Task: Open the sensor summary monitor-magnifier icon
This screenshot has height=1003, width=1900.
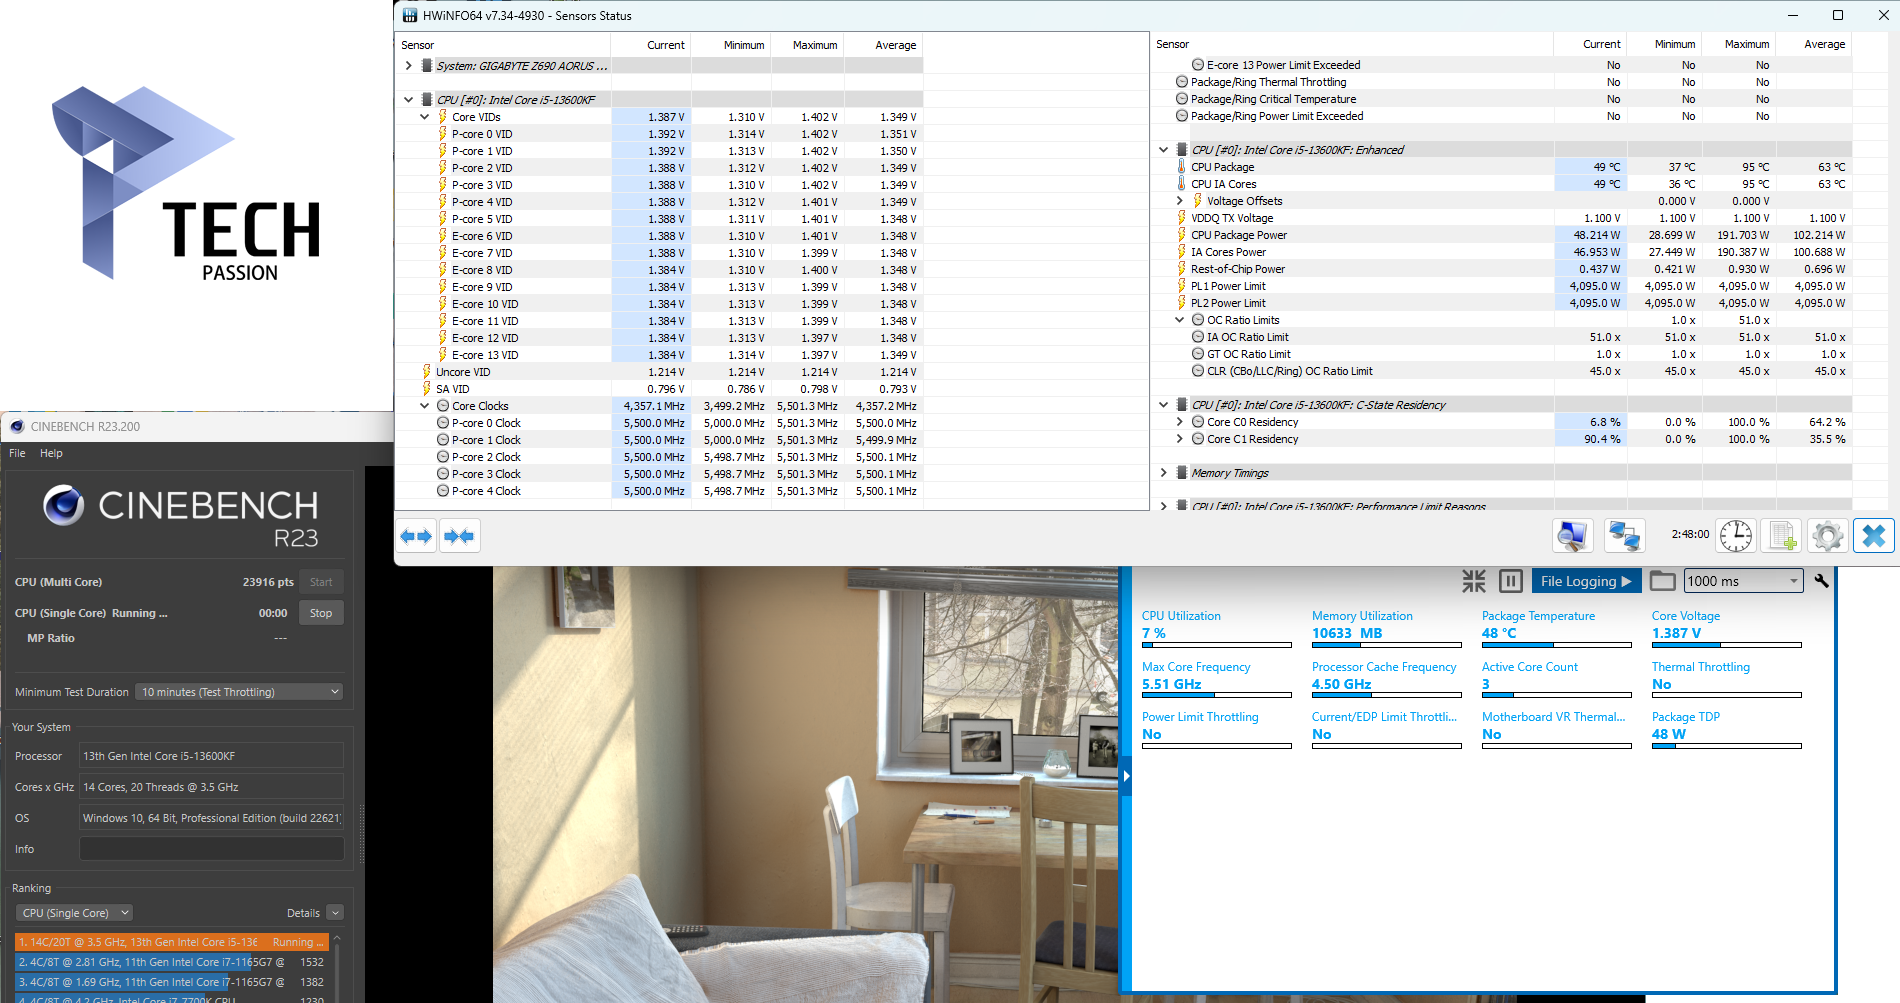Action: [1572, 536]
